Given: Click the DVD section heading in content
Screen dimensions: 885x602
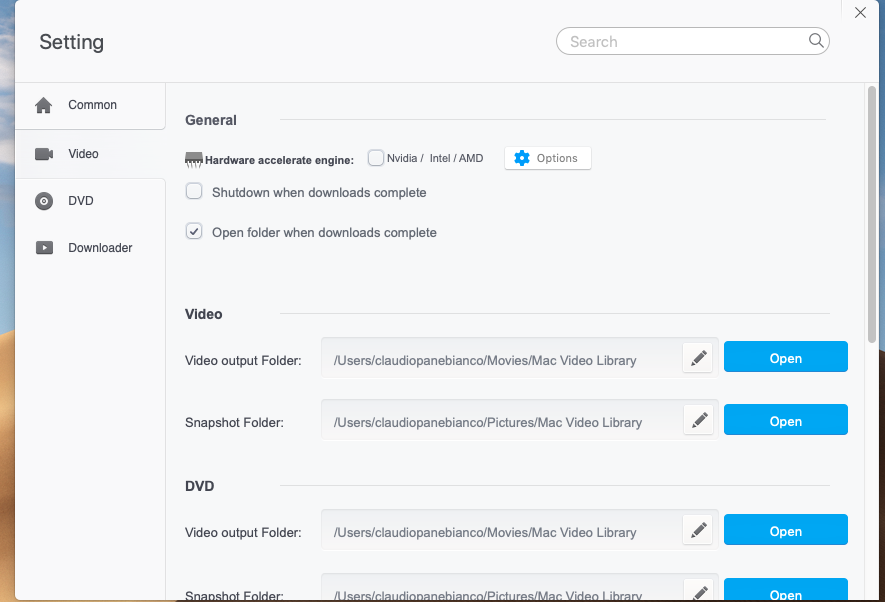Looking at the screenshot, I should click(x=199, y=486).
